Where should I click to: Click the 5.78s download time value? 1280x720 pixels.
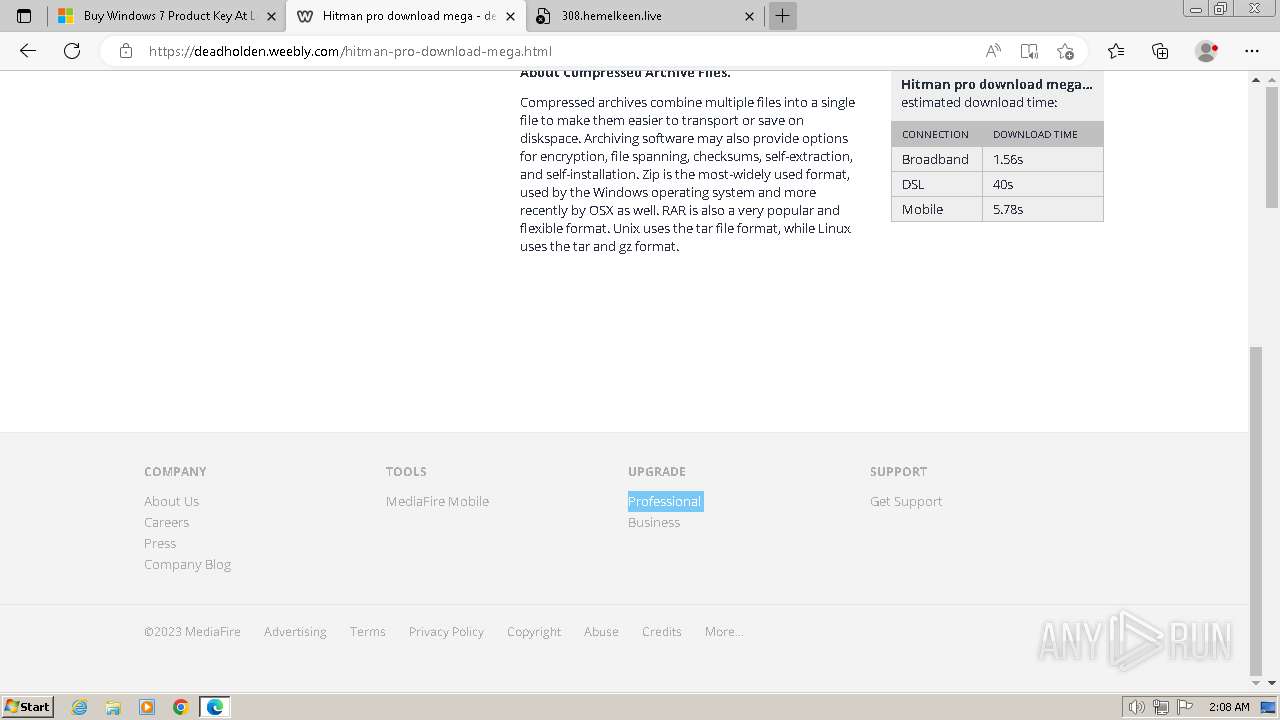[x=1008, y=209]
